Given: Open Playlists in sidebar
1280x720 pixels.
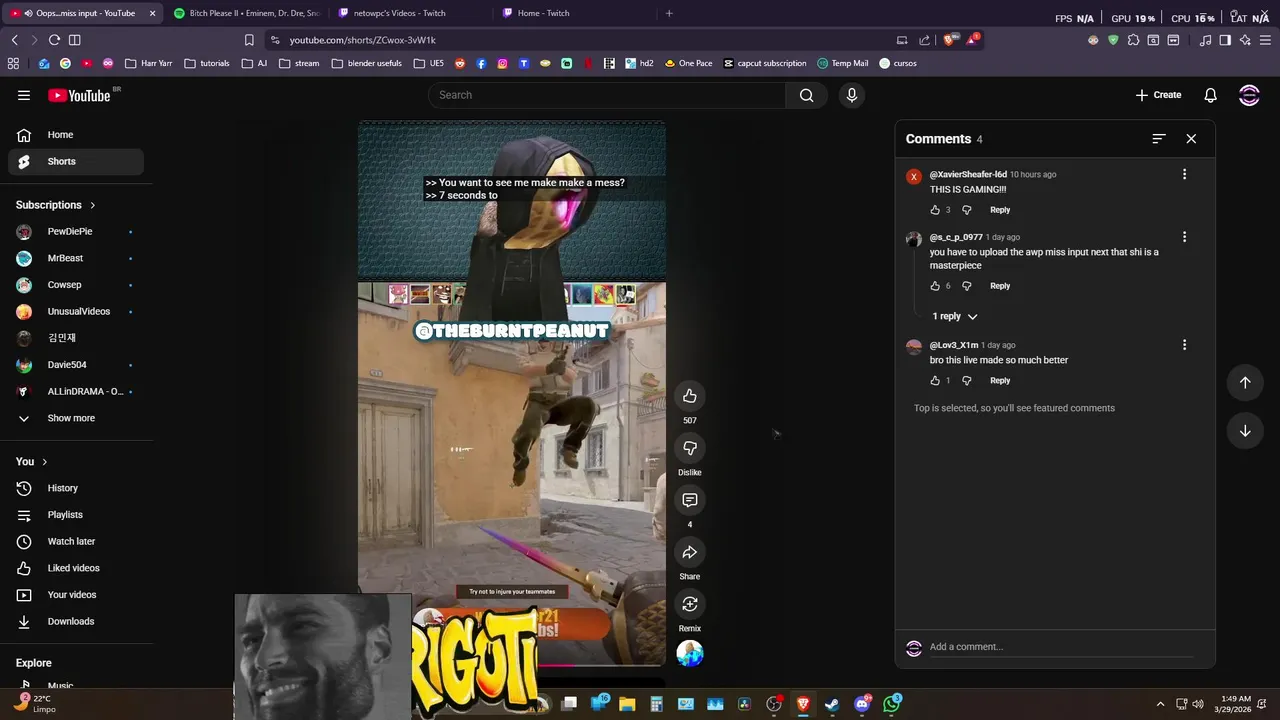Looking at the screenshot, I should (76, 515).
